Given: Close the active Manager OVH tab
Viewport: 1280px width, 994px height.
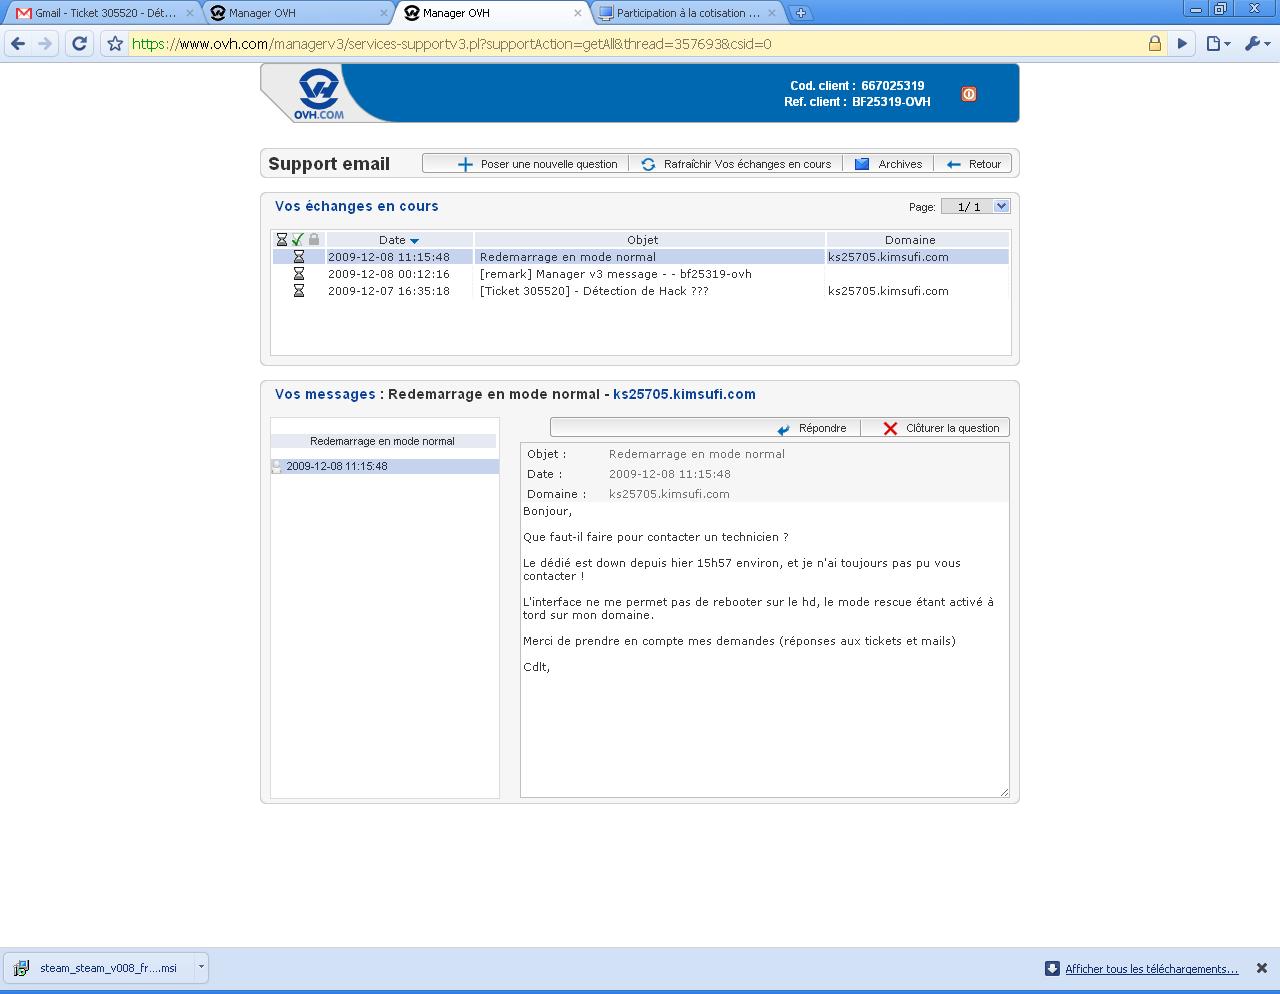Looking at the screenshot, I should coord(578,13).
